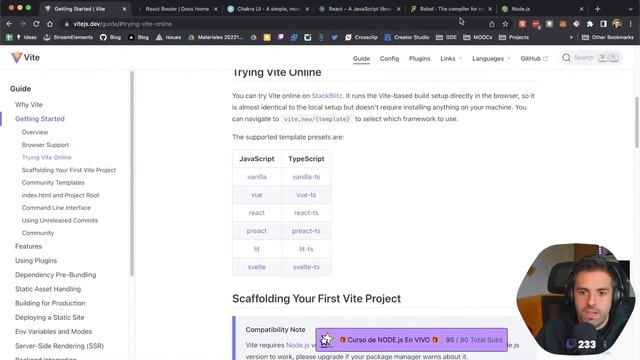Follow the Node.js link in compatibility note
This screenshot has height=360, width=640.
coord(298,345)
